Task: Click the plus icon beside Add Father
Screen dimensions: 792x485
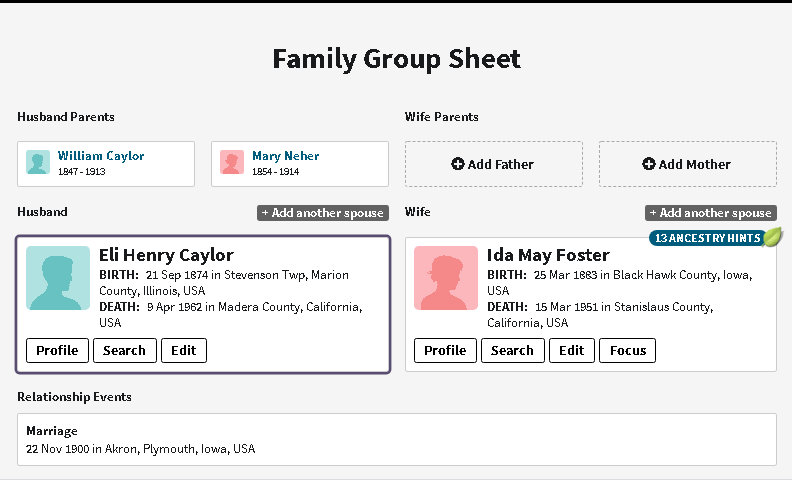Action: [x=458, y=164]
